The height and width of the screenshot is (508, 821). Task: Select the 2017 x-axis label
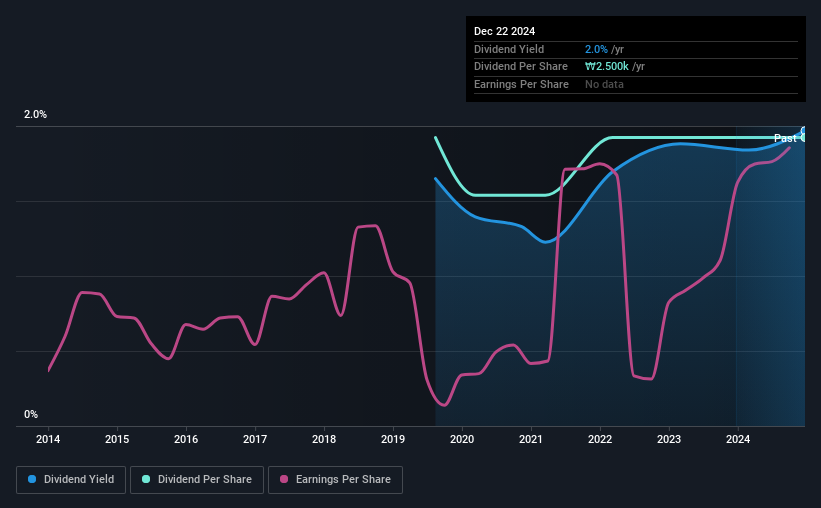click(x=255, y=439)
